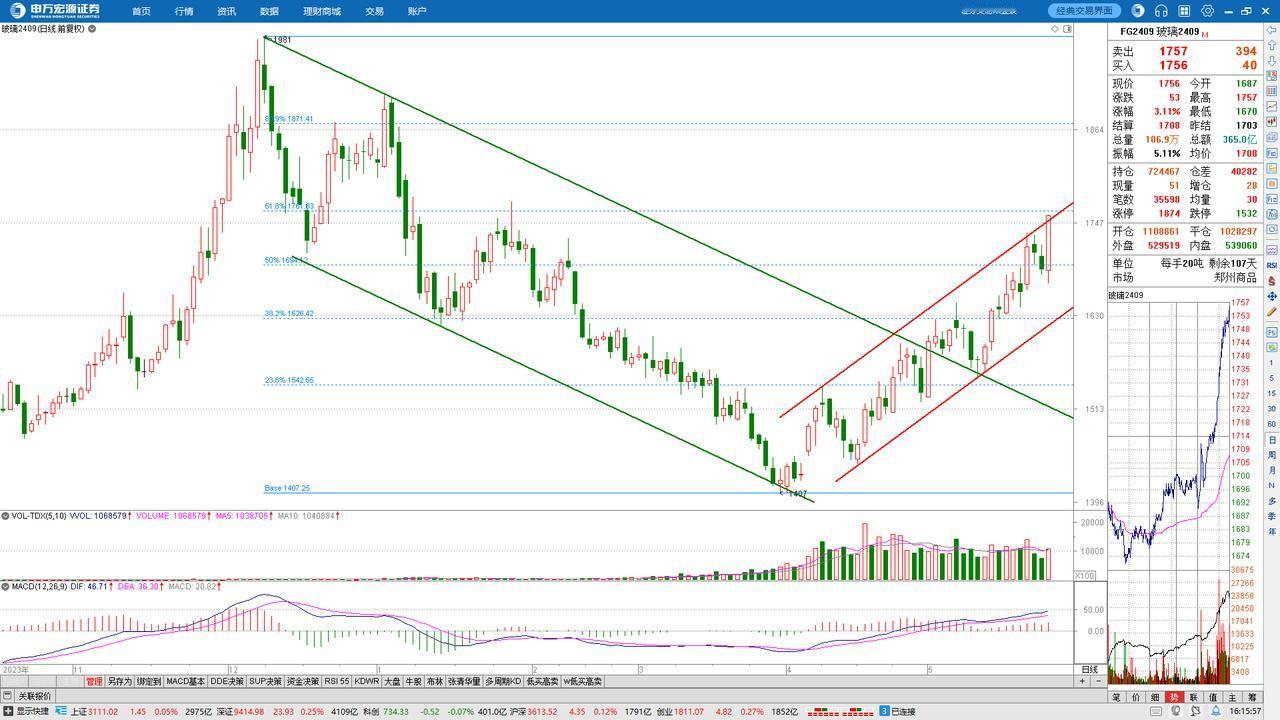
Task: Click the X100 volume scale label
Action: point(1085,575)
